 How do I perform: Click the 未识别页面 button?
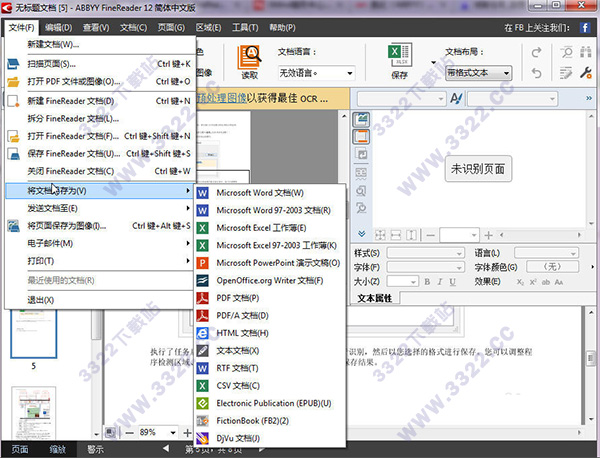[476, 168]
